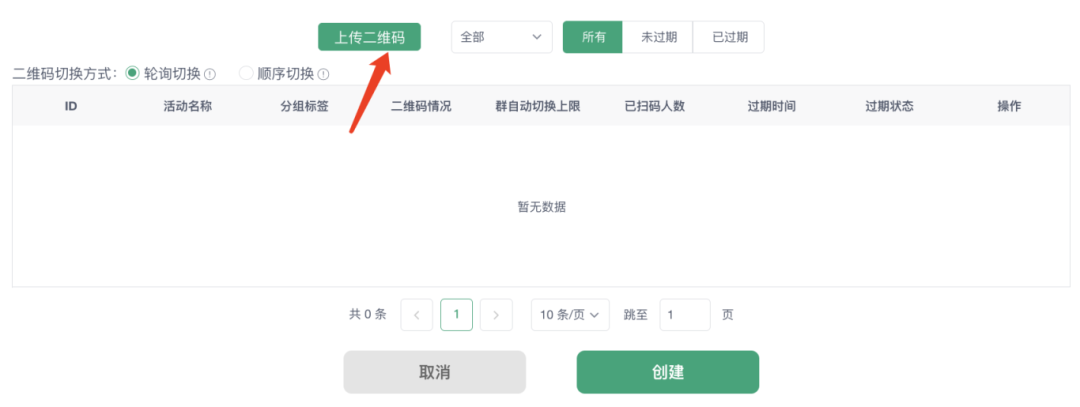
Task: Go to the next page arrow
Action: [x=496, y=314]
